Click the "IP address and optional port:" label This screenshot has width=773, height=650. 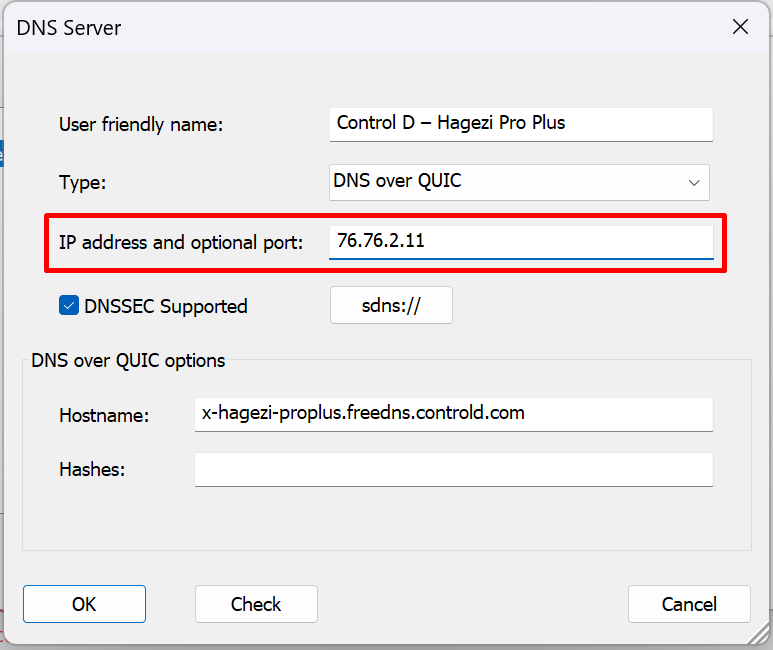(181, 243)
